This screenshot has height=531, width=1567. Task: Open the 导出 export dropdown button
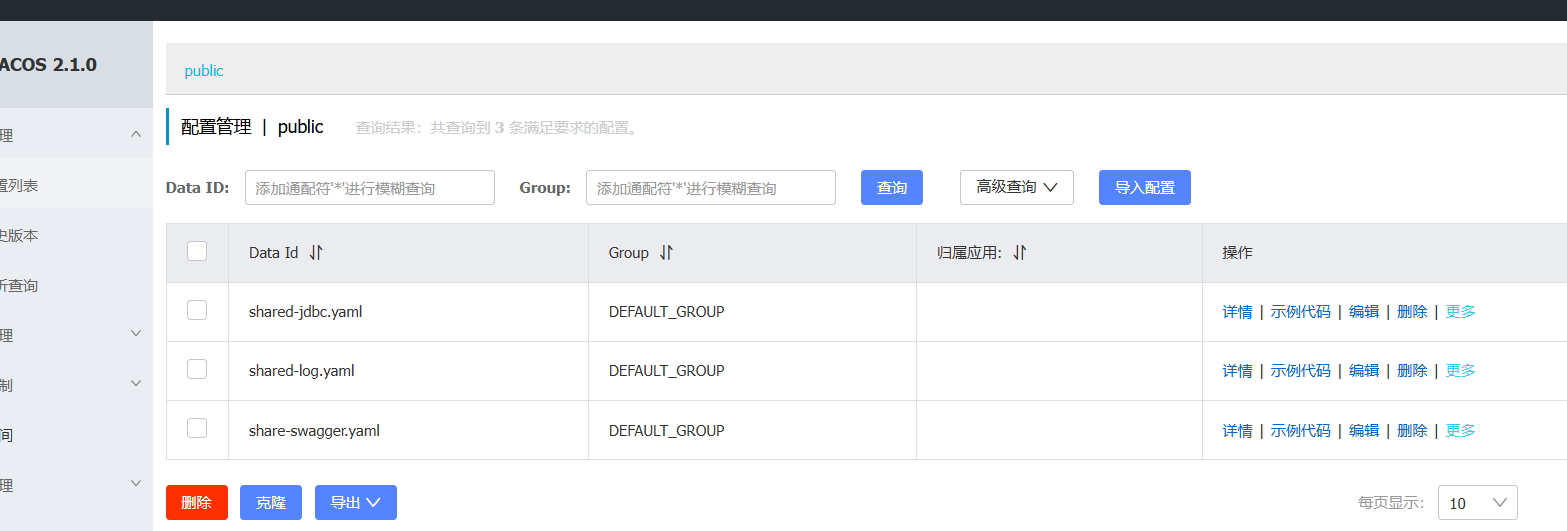pyautogui.click(x=356, y=502)
